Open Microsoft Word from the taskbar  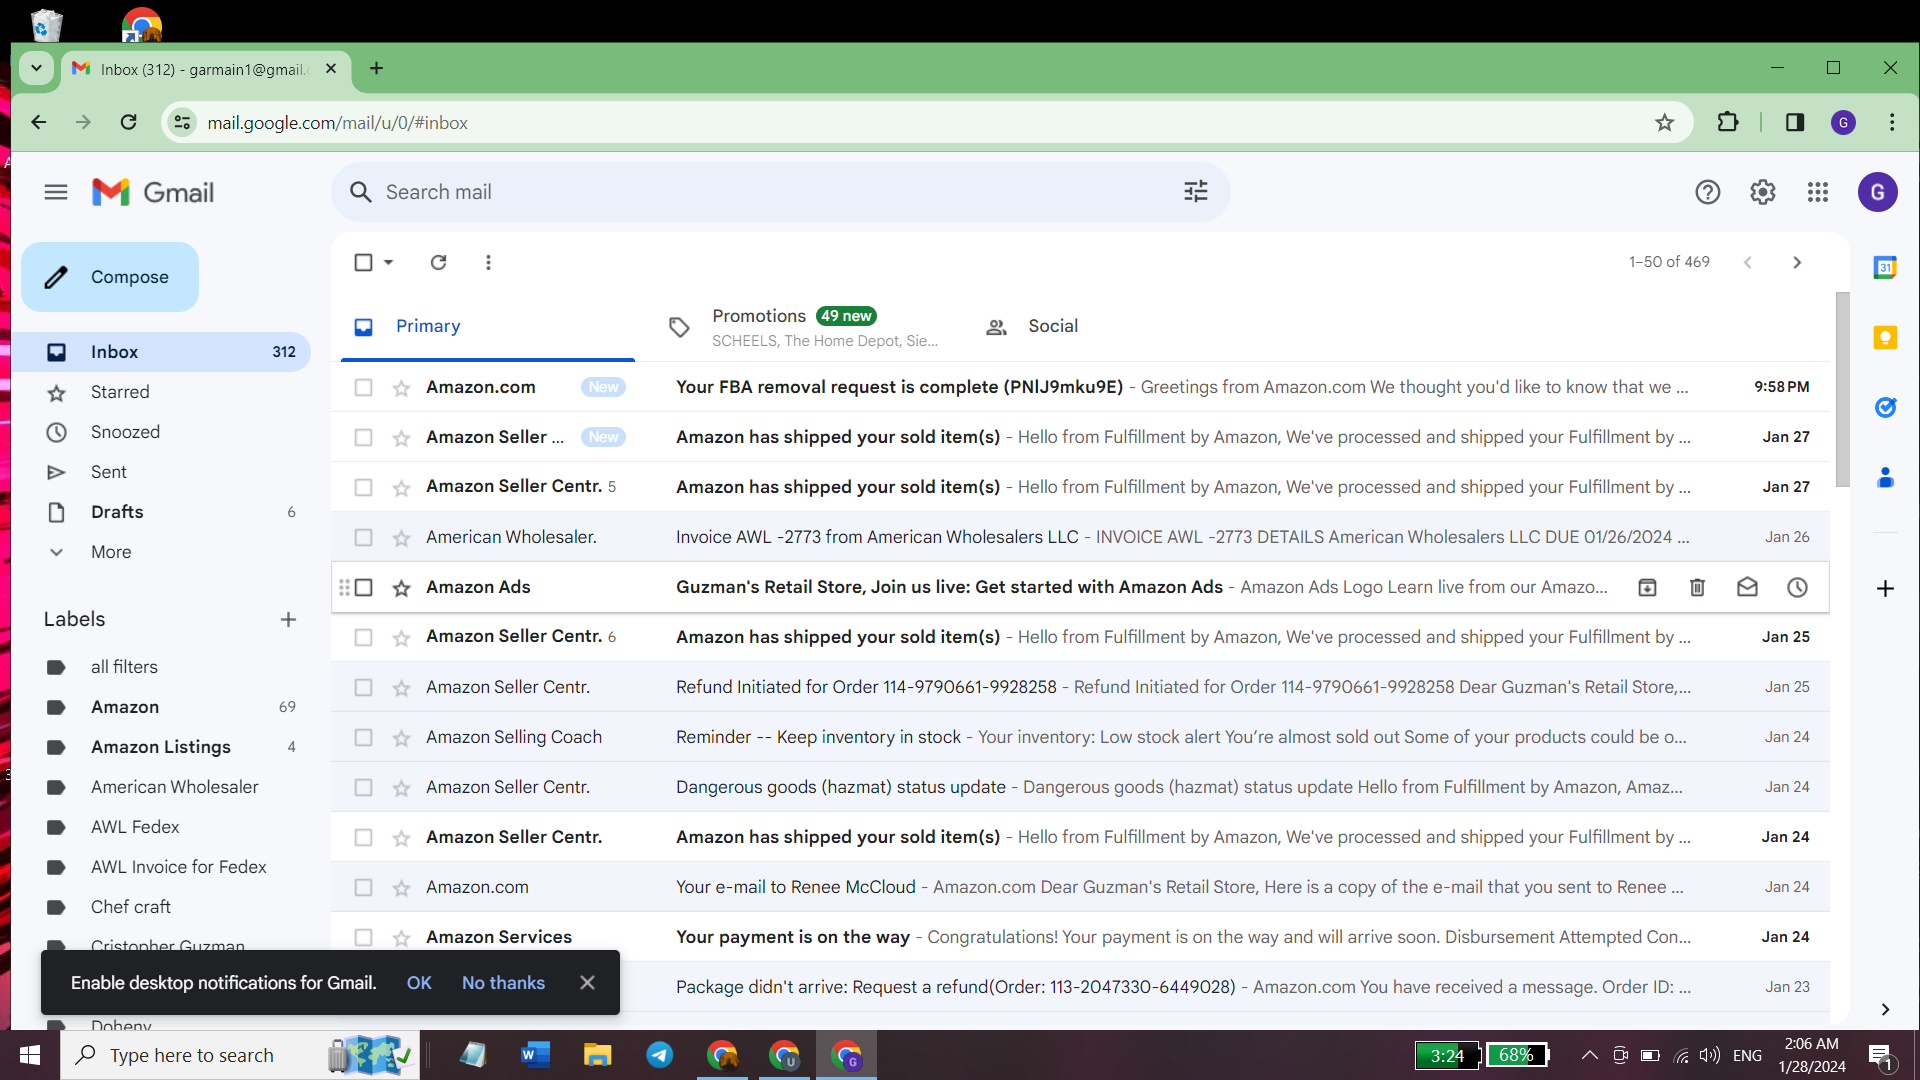[x=536, y=1055]
